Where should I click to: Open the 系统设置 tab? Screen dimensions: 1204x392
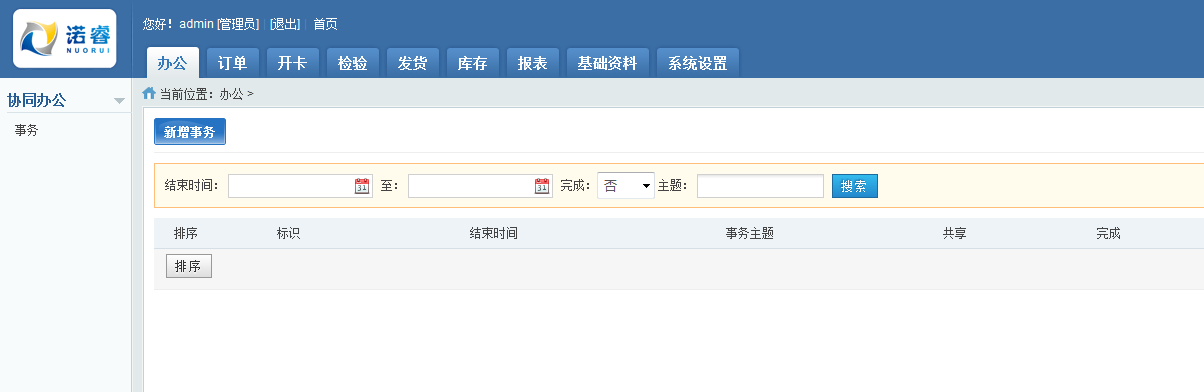(x=698, y=63)
